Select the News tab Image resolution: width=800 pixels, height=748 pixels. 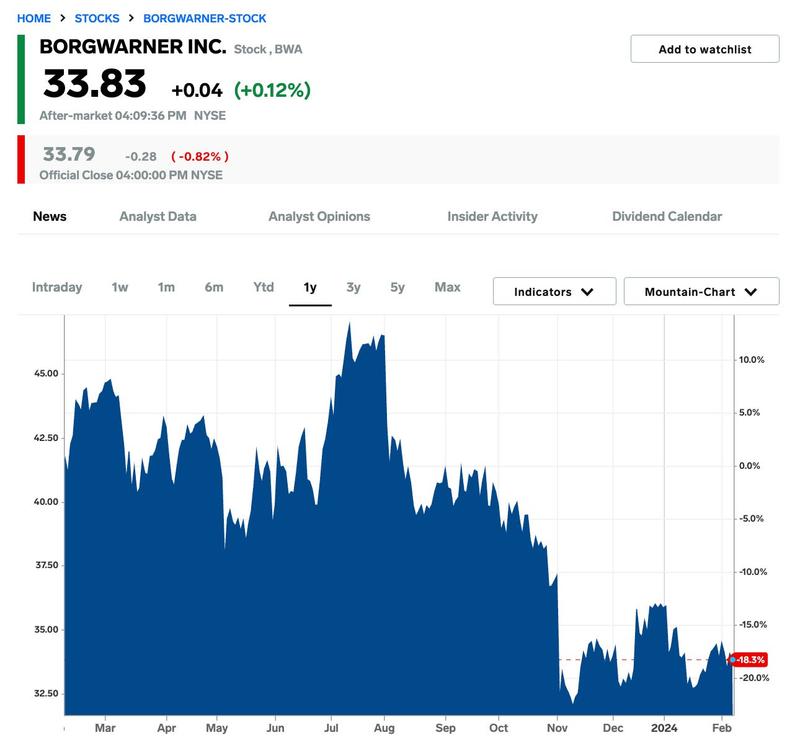tap(49, 216)
